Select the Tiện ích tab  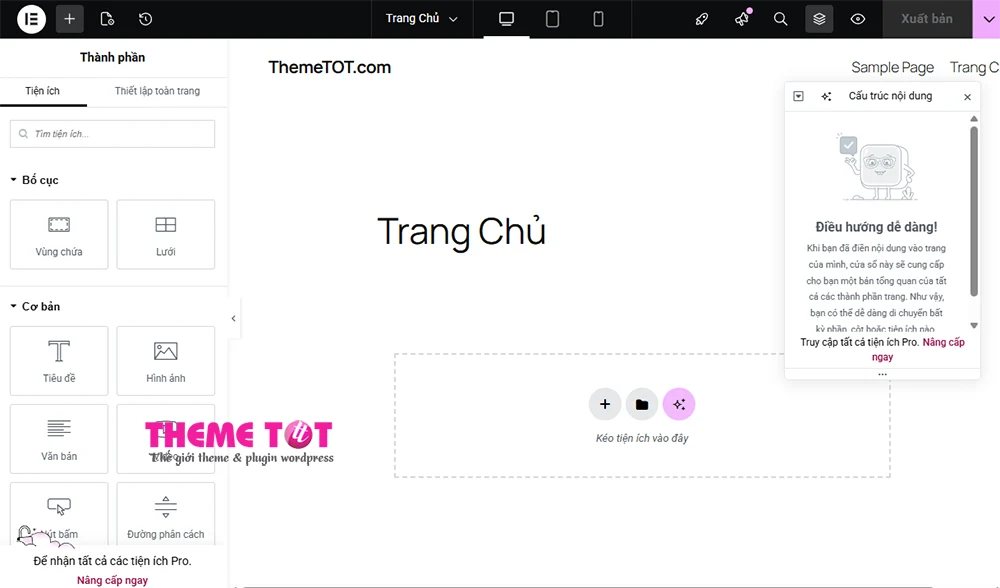[x=43, y=91]
